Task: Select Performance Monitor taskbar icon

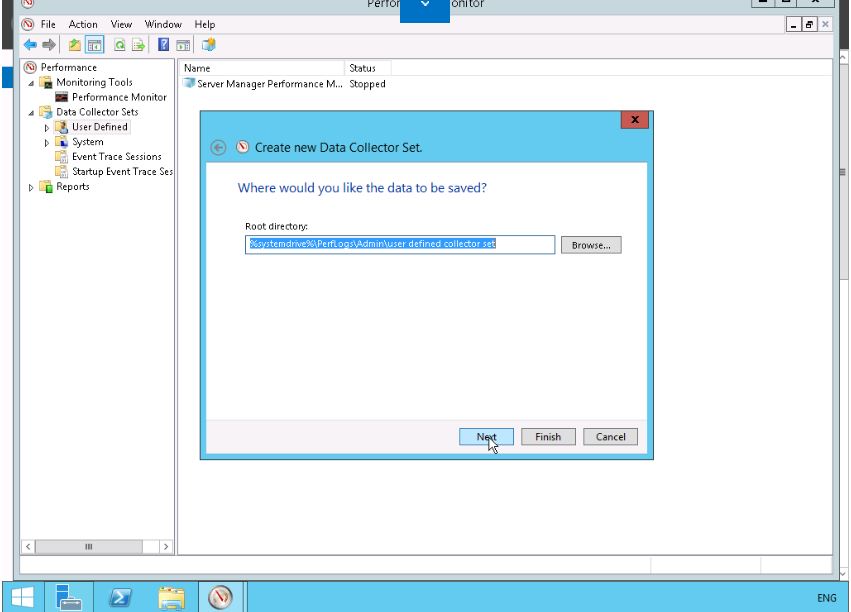Action: [x=220, y=597]
